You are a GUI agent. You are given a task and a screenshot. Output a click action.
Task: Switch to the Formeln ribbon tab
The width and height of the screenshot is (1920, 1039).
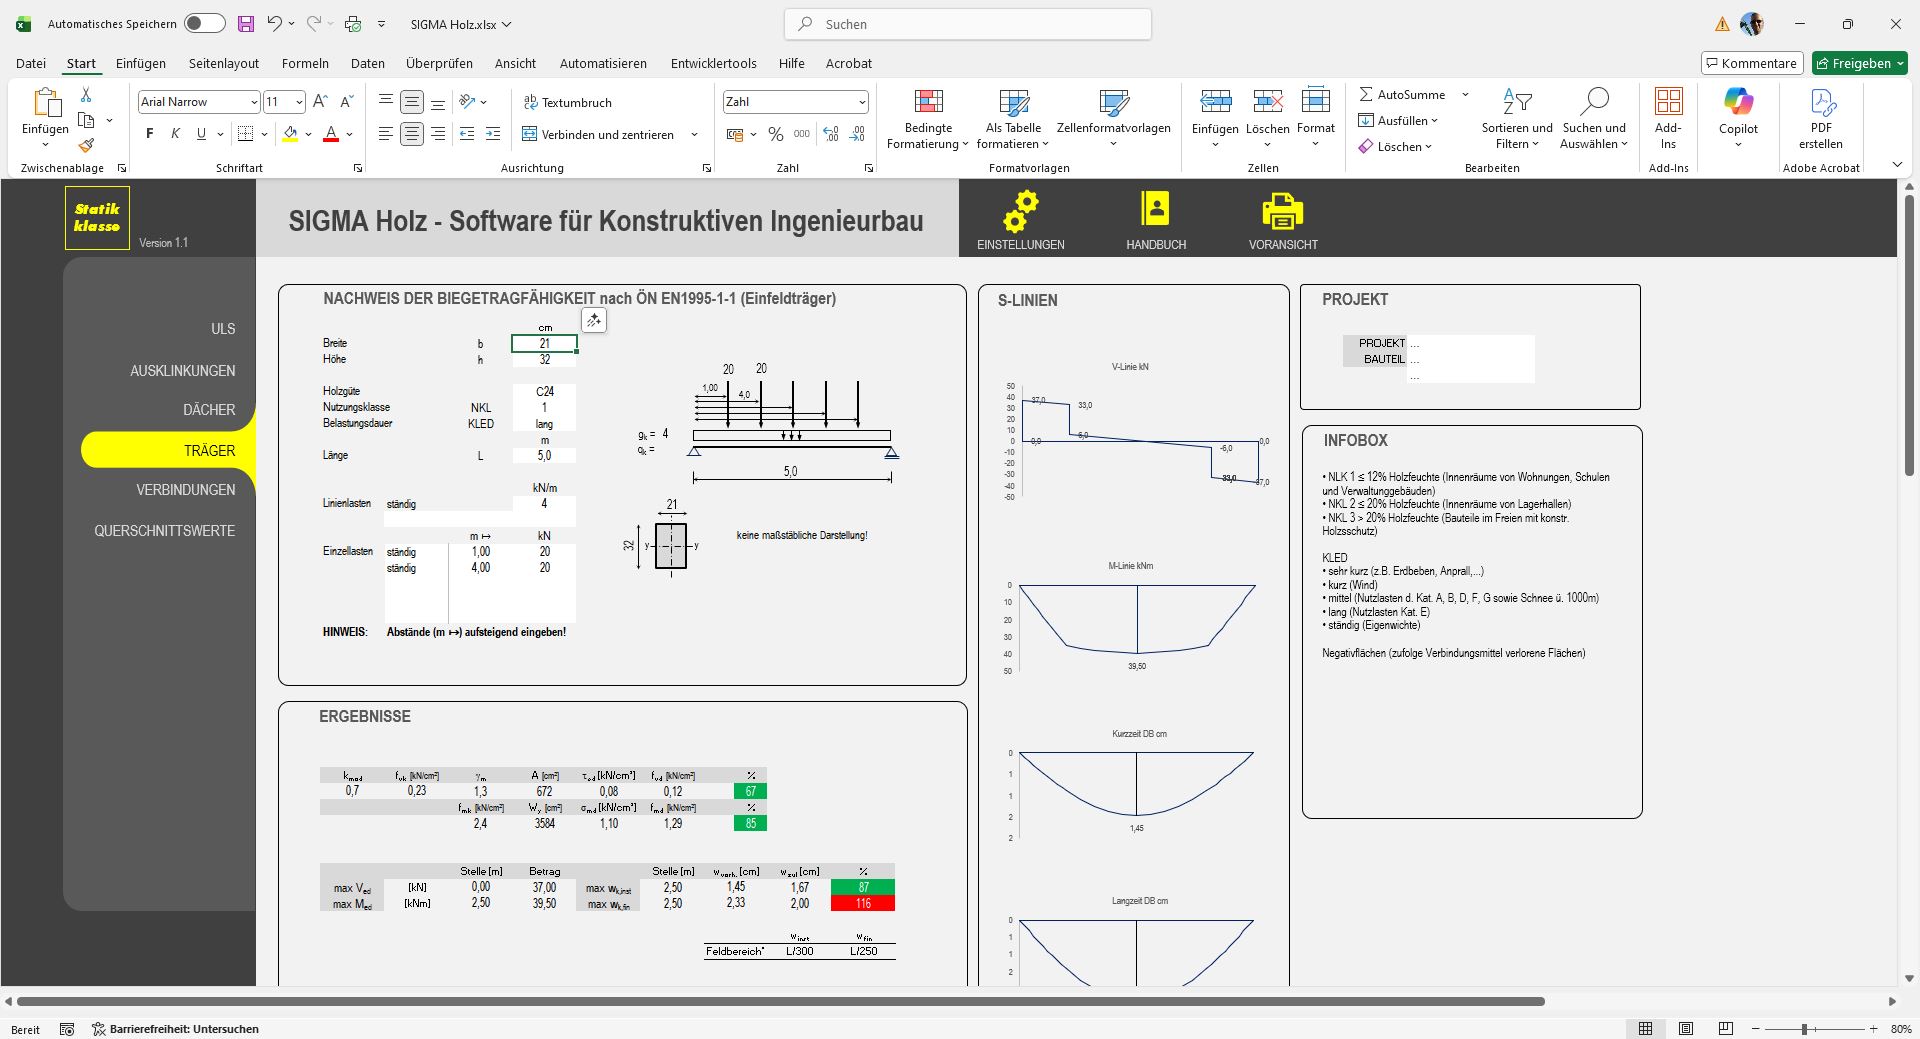coord(305,63)
